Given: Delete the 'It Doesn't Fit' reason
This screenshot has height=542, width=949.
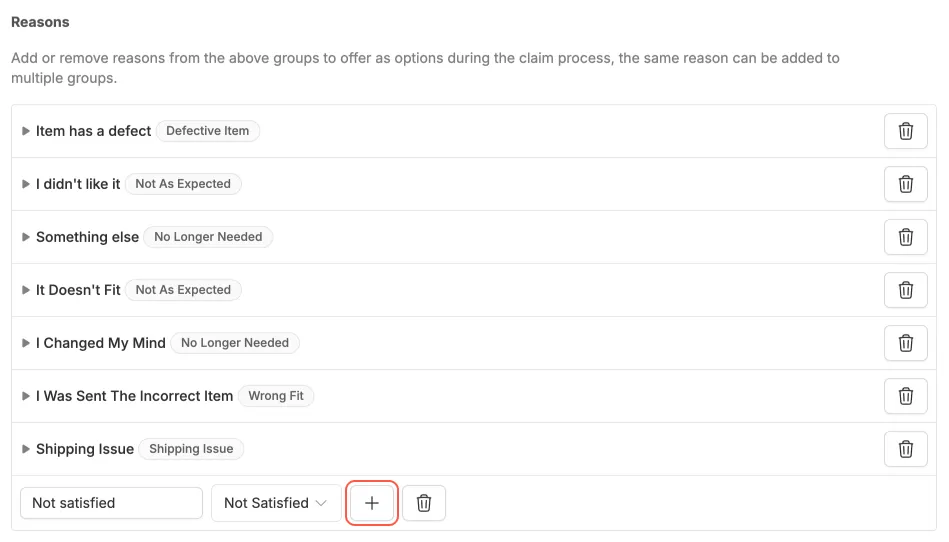Looking at the screenshot, I should tap(905, 290).
